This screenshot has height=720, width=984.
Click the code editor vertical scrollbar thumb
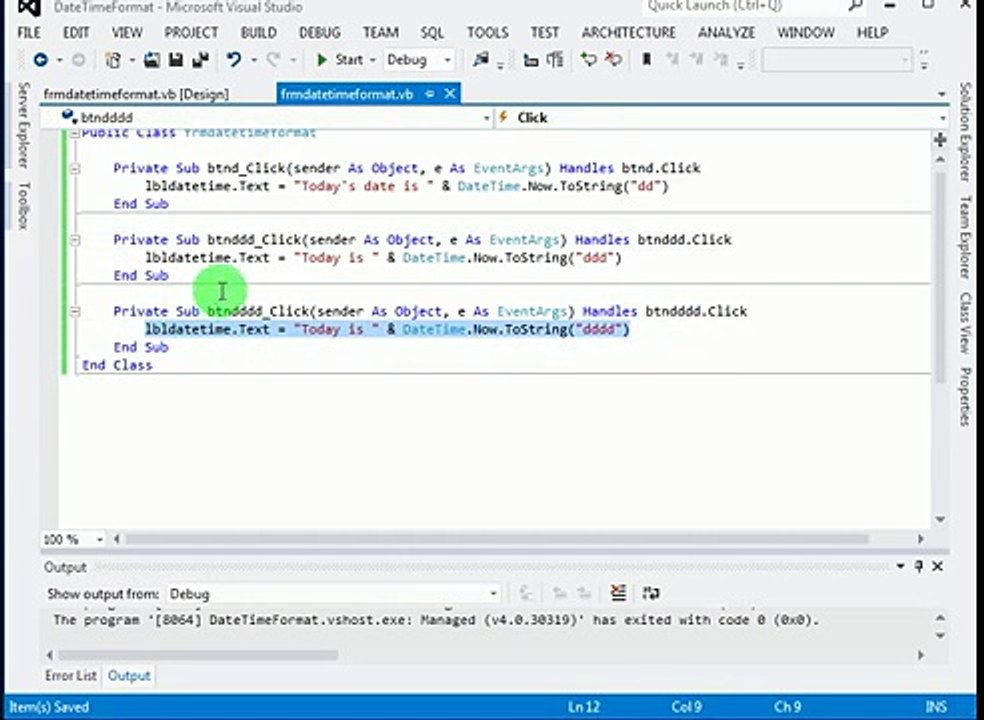[940, 276]
